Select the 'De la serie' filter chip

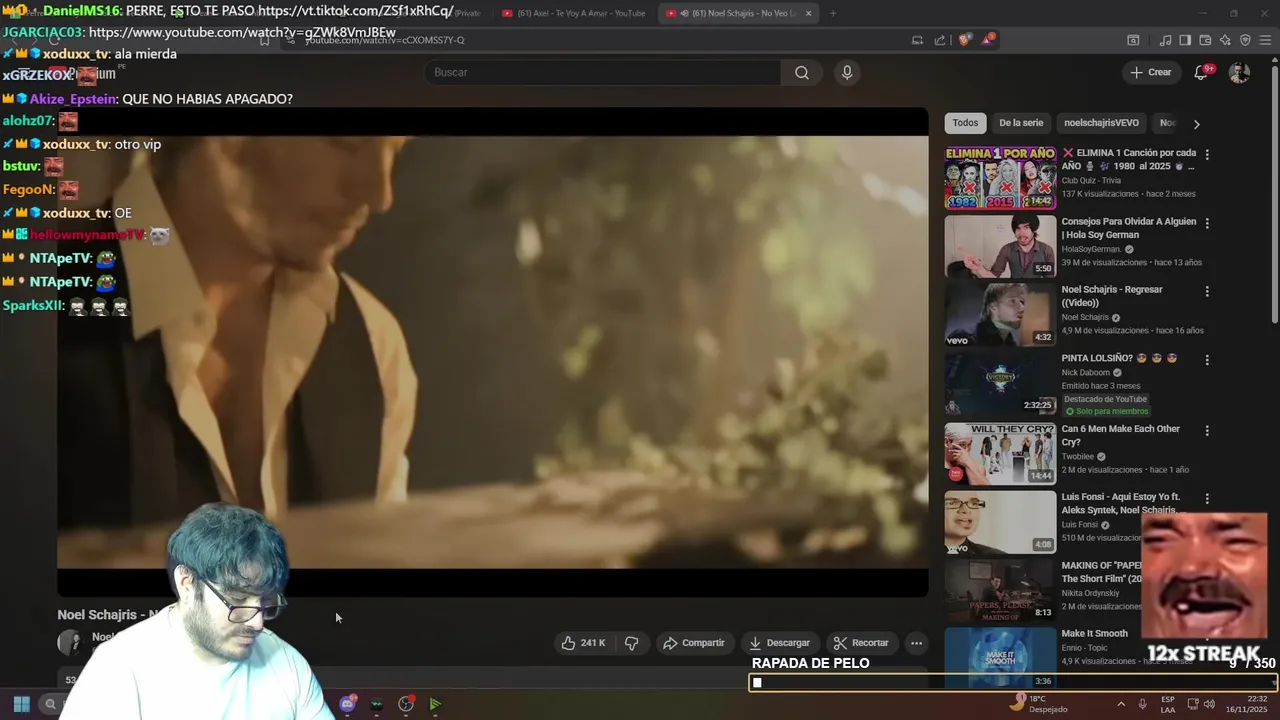tap(1021, 123)
